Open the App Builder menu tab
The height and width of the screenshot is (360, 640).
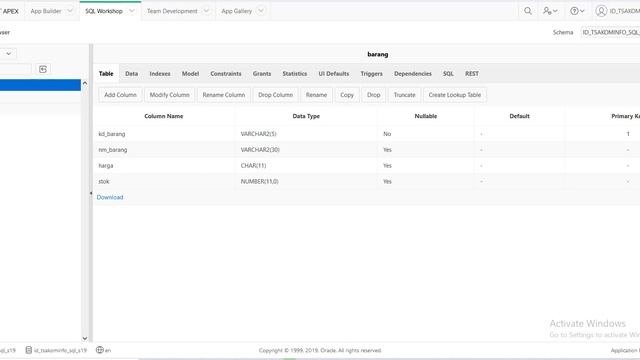pyautogui.click(x=46, y=11)
